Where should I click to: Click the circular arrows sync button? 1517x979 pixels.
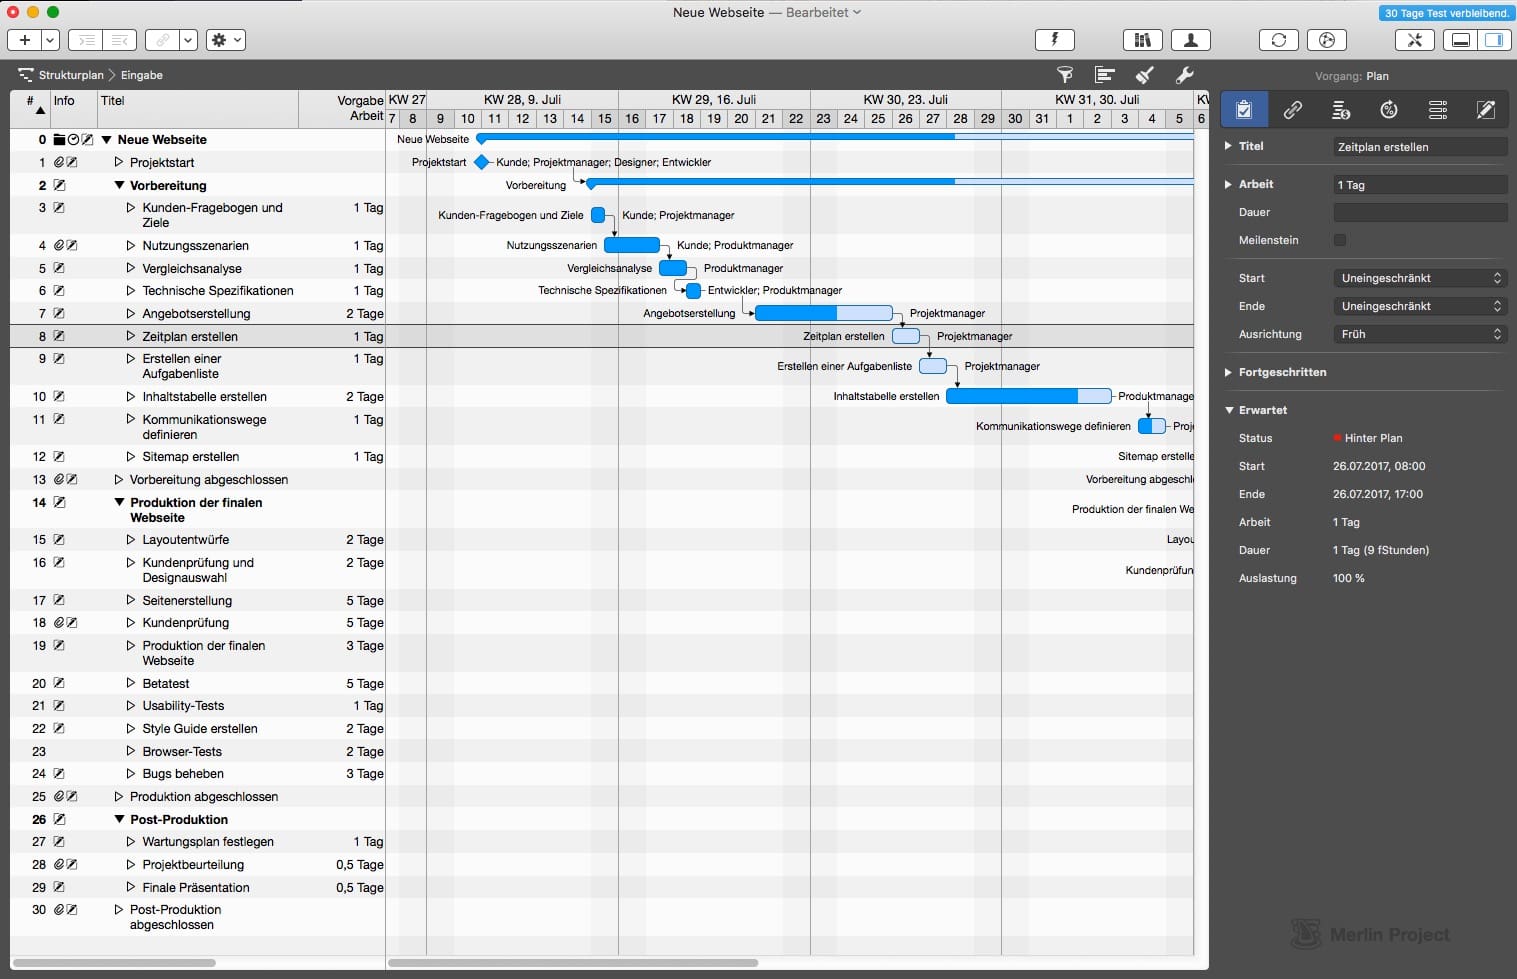click(x=1278, y=40)
